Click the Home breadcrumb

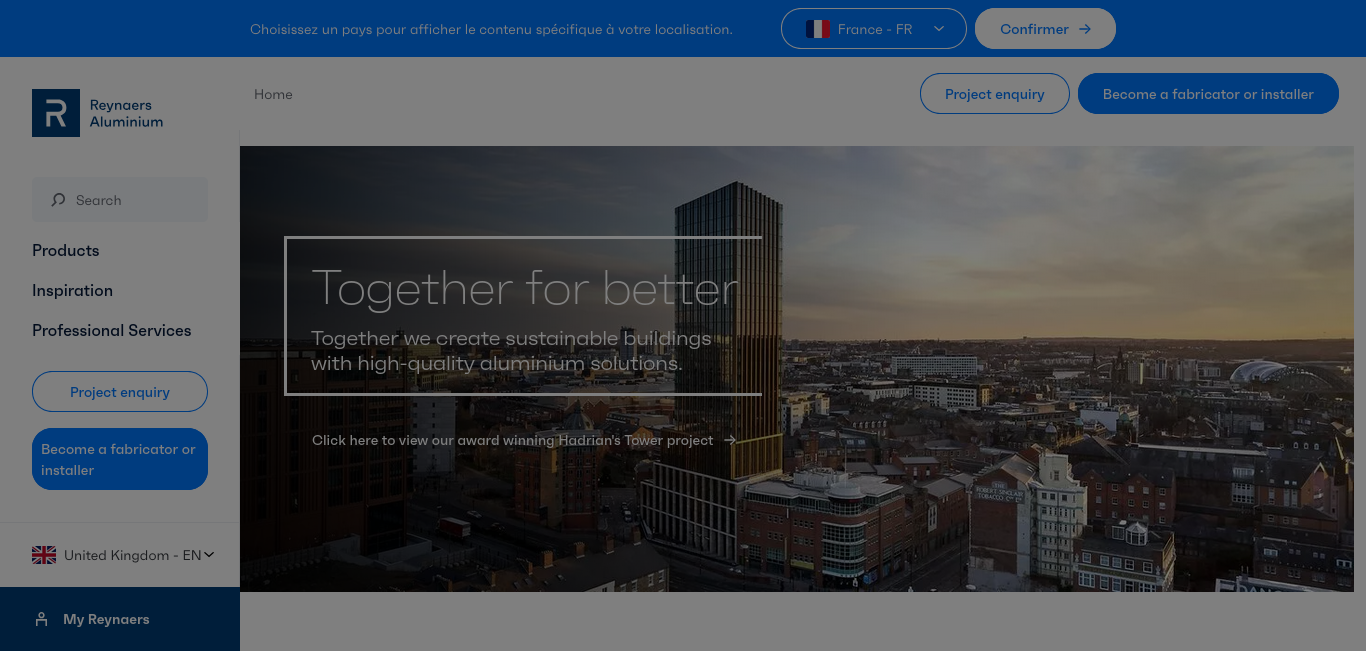(x=273, y=94)
